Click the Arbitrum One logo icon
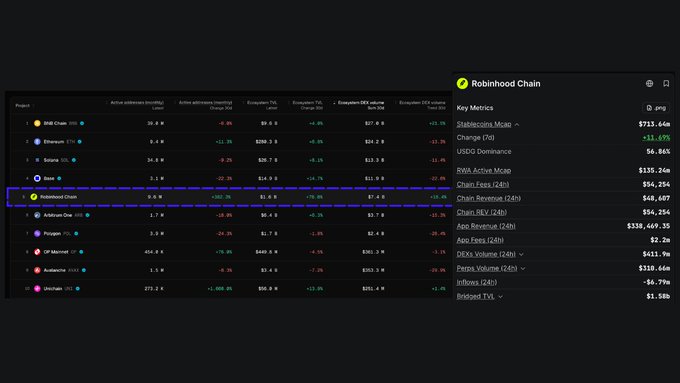680x383 pixels. click(37, 215)
